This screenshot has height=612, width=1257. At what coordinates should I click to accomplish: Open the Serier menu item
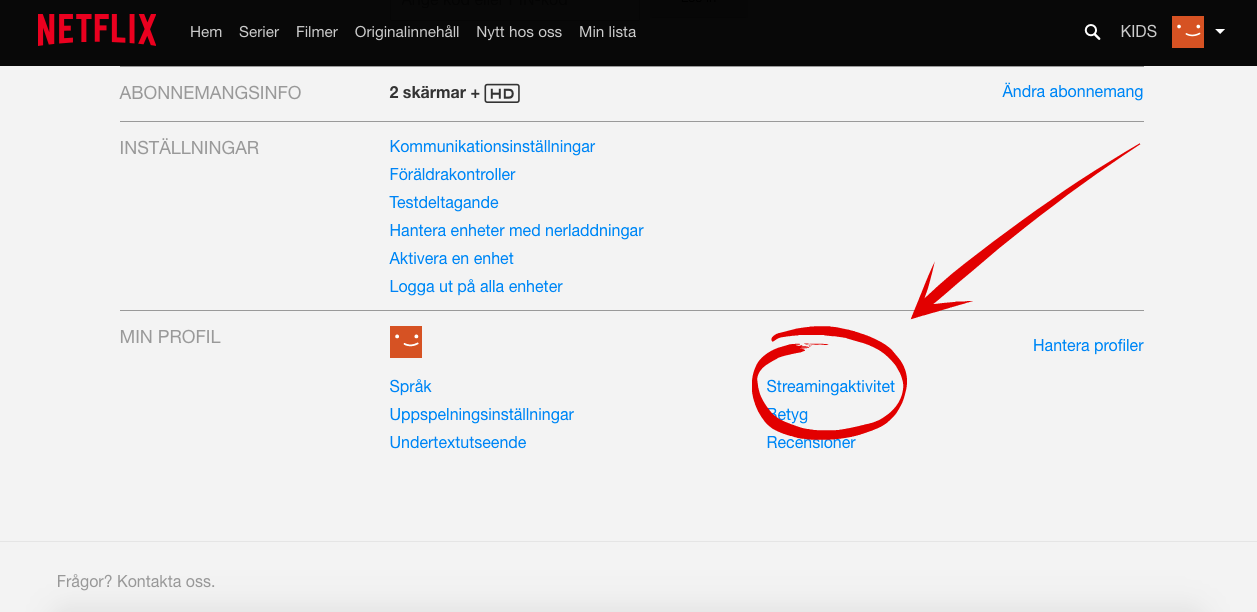259,32
